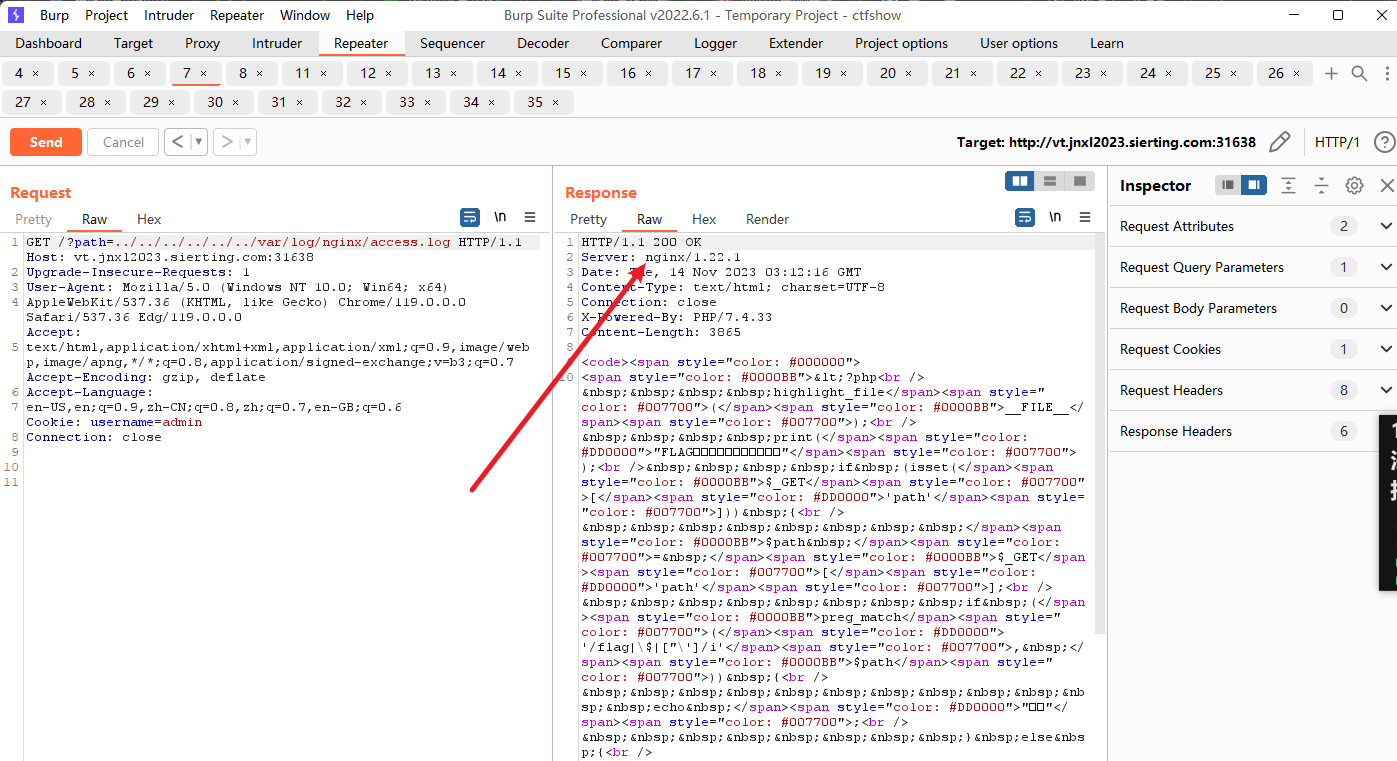
Task: Click the HTTP/1 protocol button
Action: tap(1337, 142)
